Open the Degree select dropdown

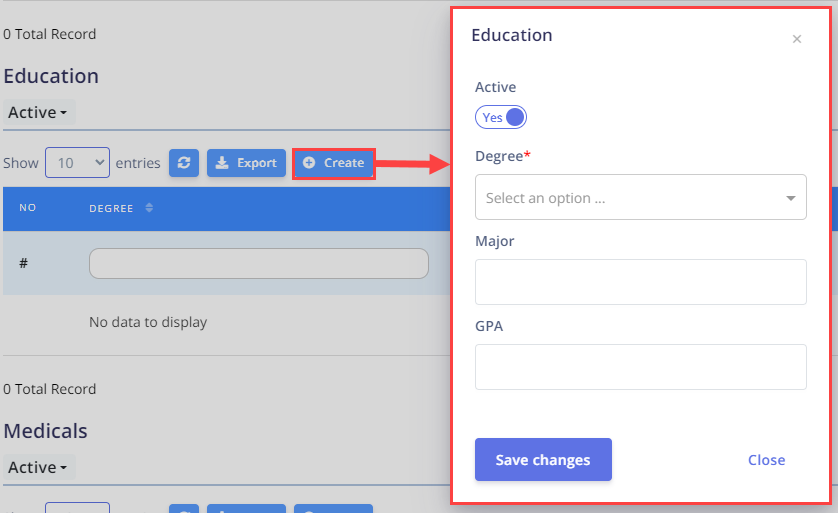point(641,197)
